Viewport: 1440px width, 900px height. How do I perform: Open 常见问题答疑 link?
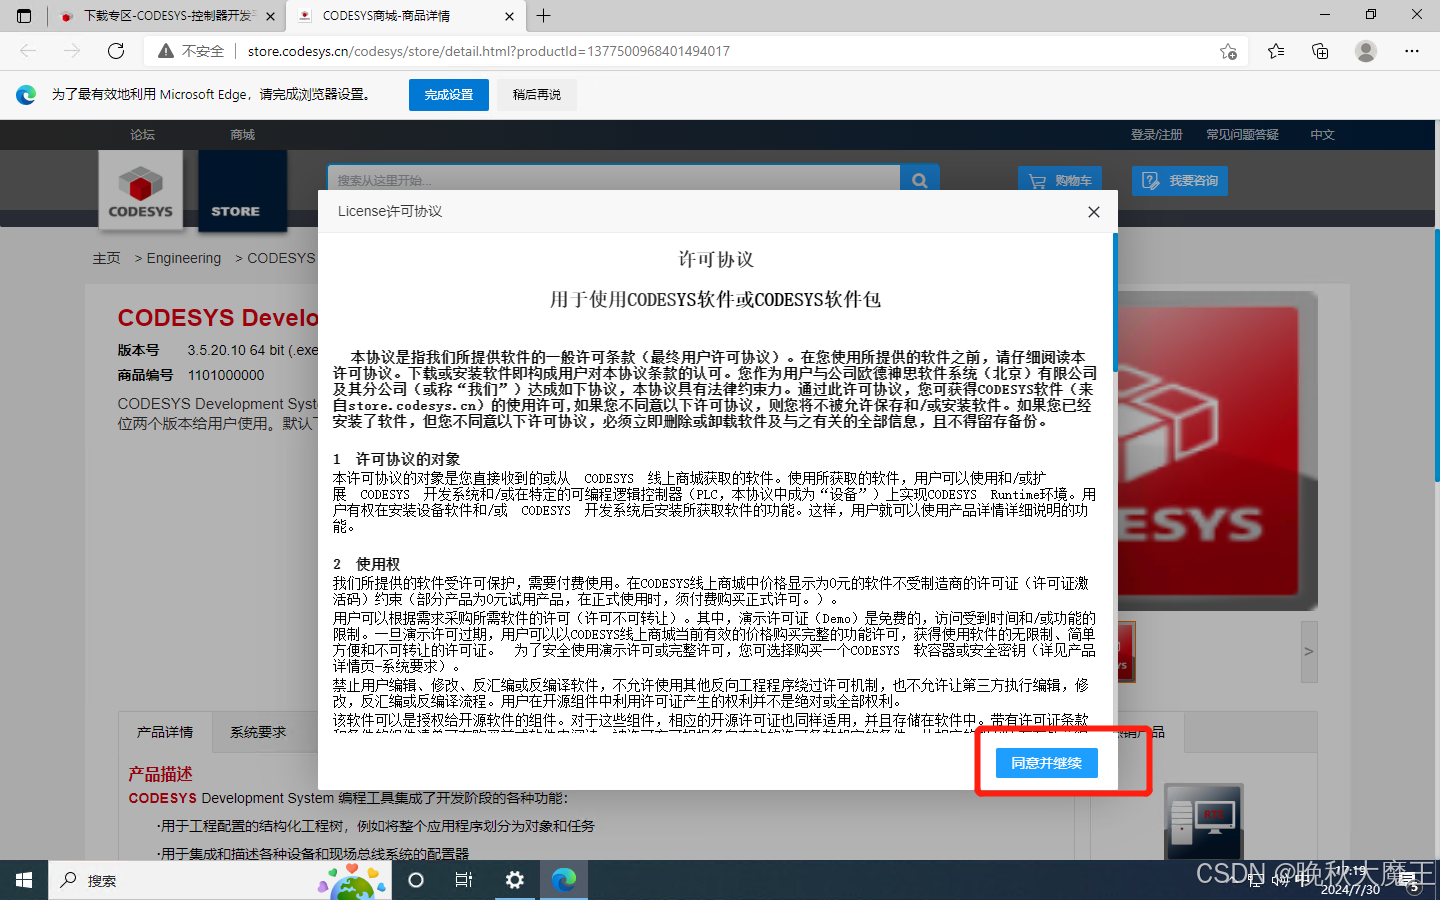point(1242,135)
